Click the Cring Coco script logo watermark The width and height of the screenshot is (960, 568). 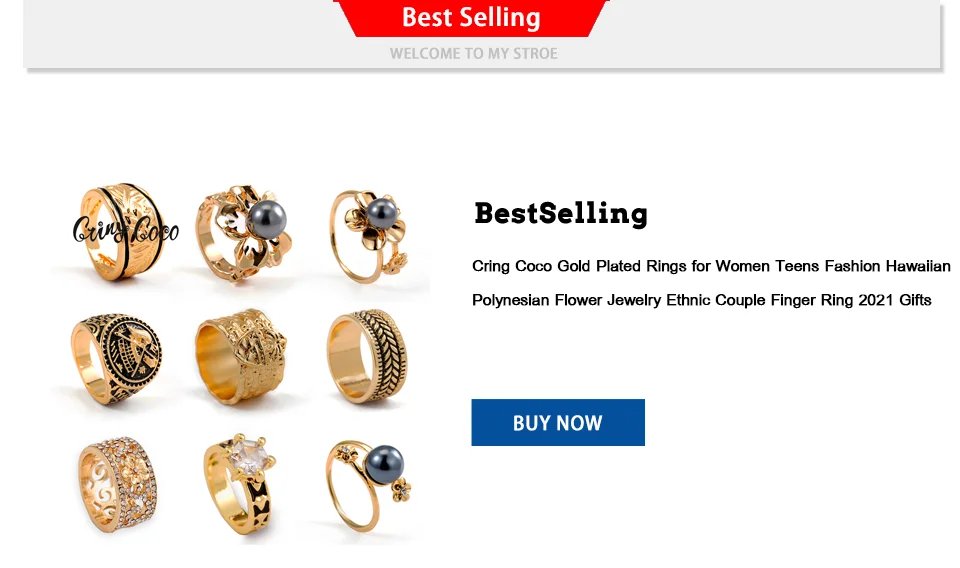pyautogui.click(x=126, y=230)
